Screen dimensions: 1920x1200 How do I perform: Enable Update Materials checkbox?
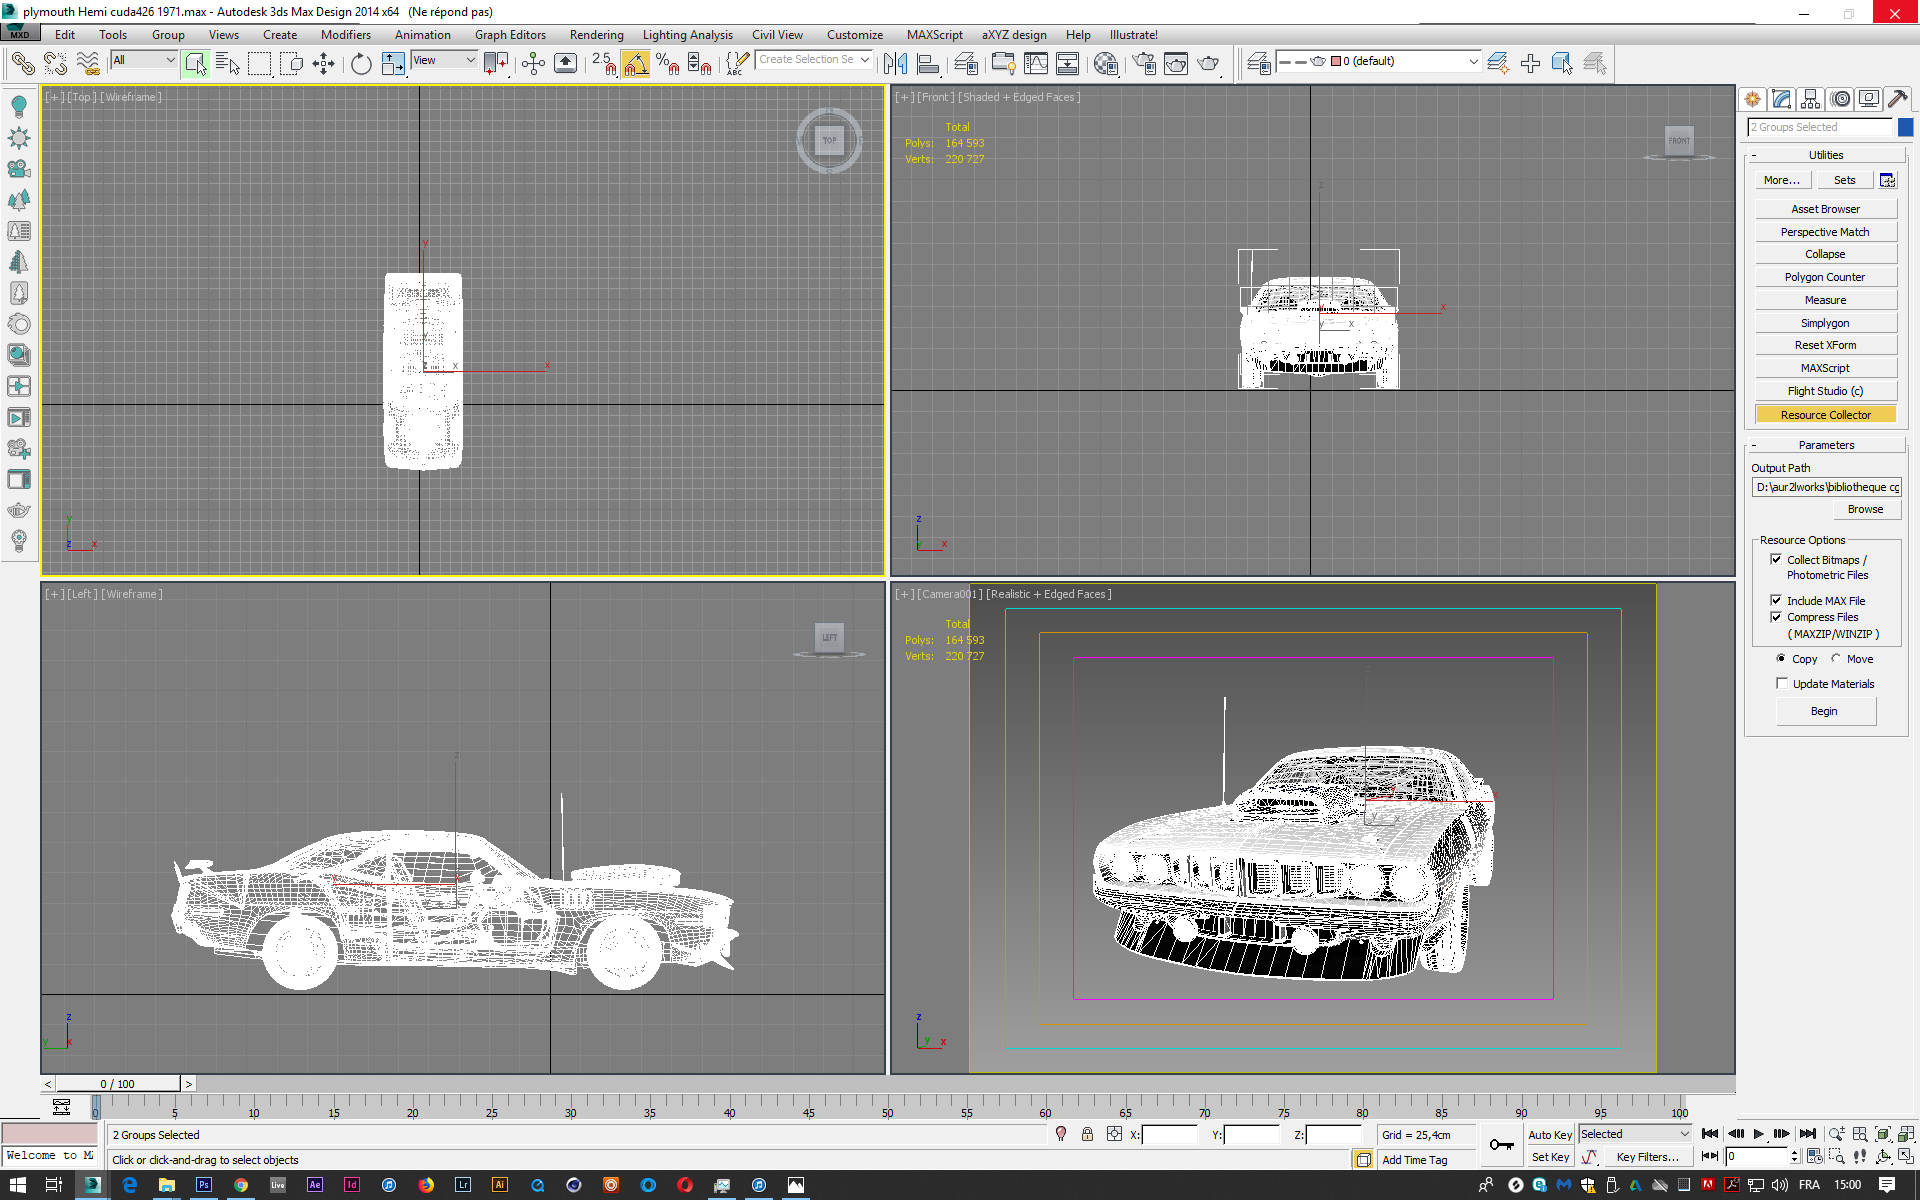point(1781,684)
